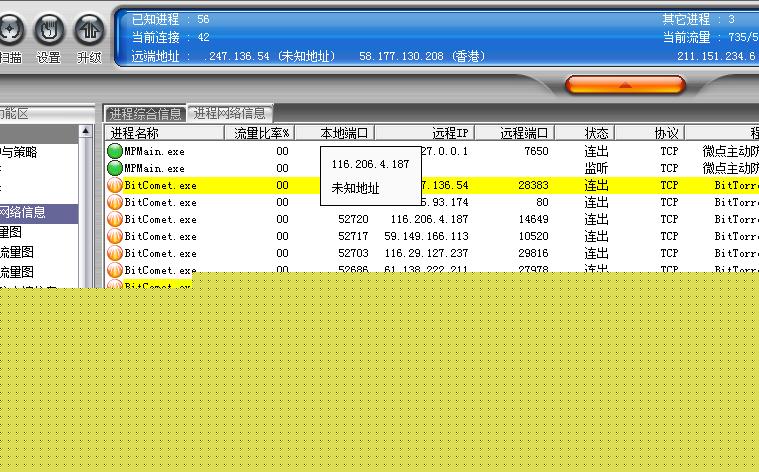Viewport: 759px width, 472px height.
Task: Select the 网络信息 item in sidebar
Action: 22,212
